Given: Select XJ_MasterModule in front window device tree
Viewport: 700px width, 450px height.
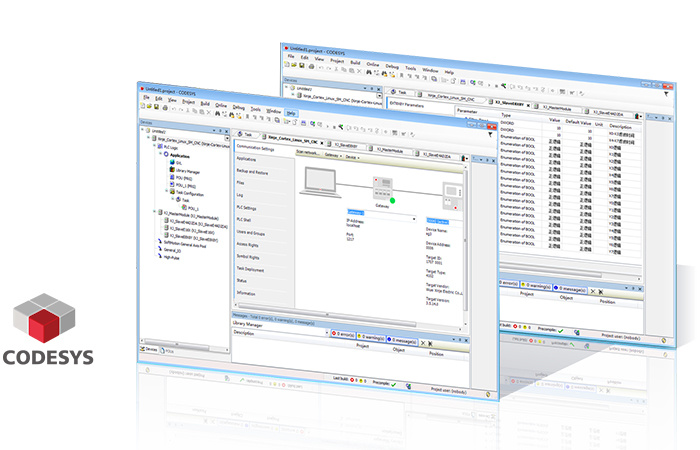Looking at the screenshot, I should [191, 216].
